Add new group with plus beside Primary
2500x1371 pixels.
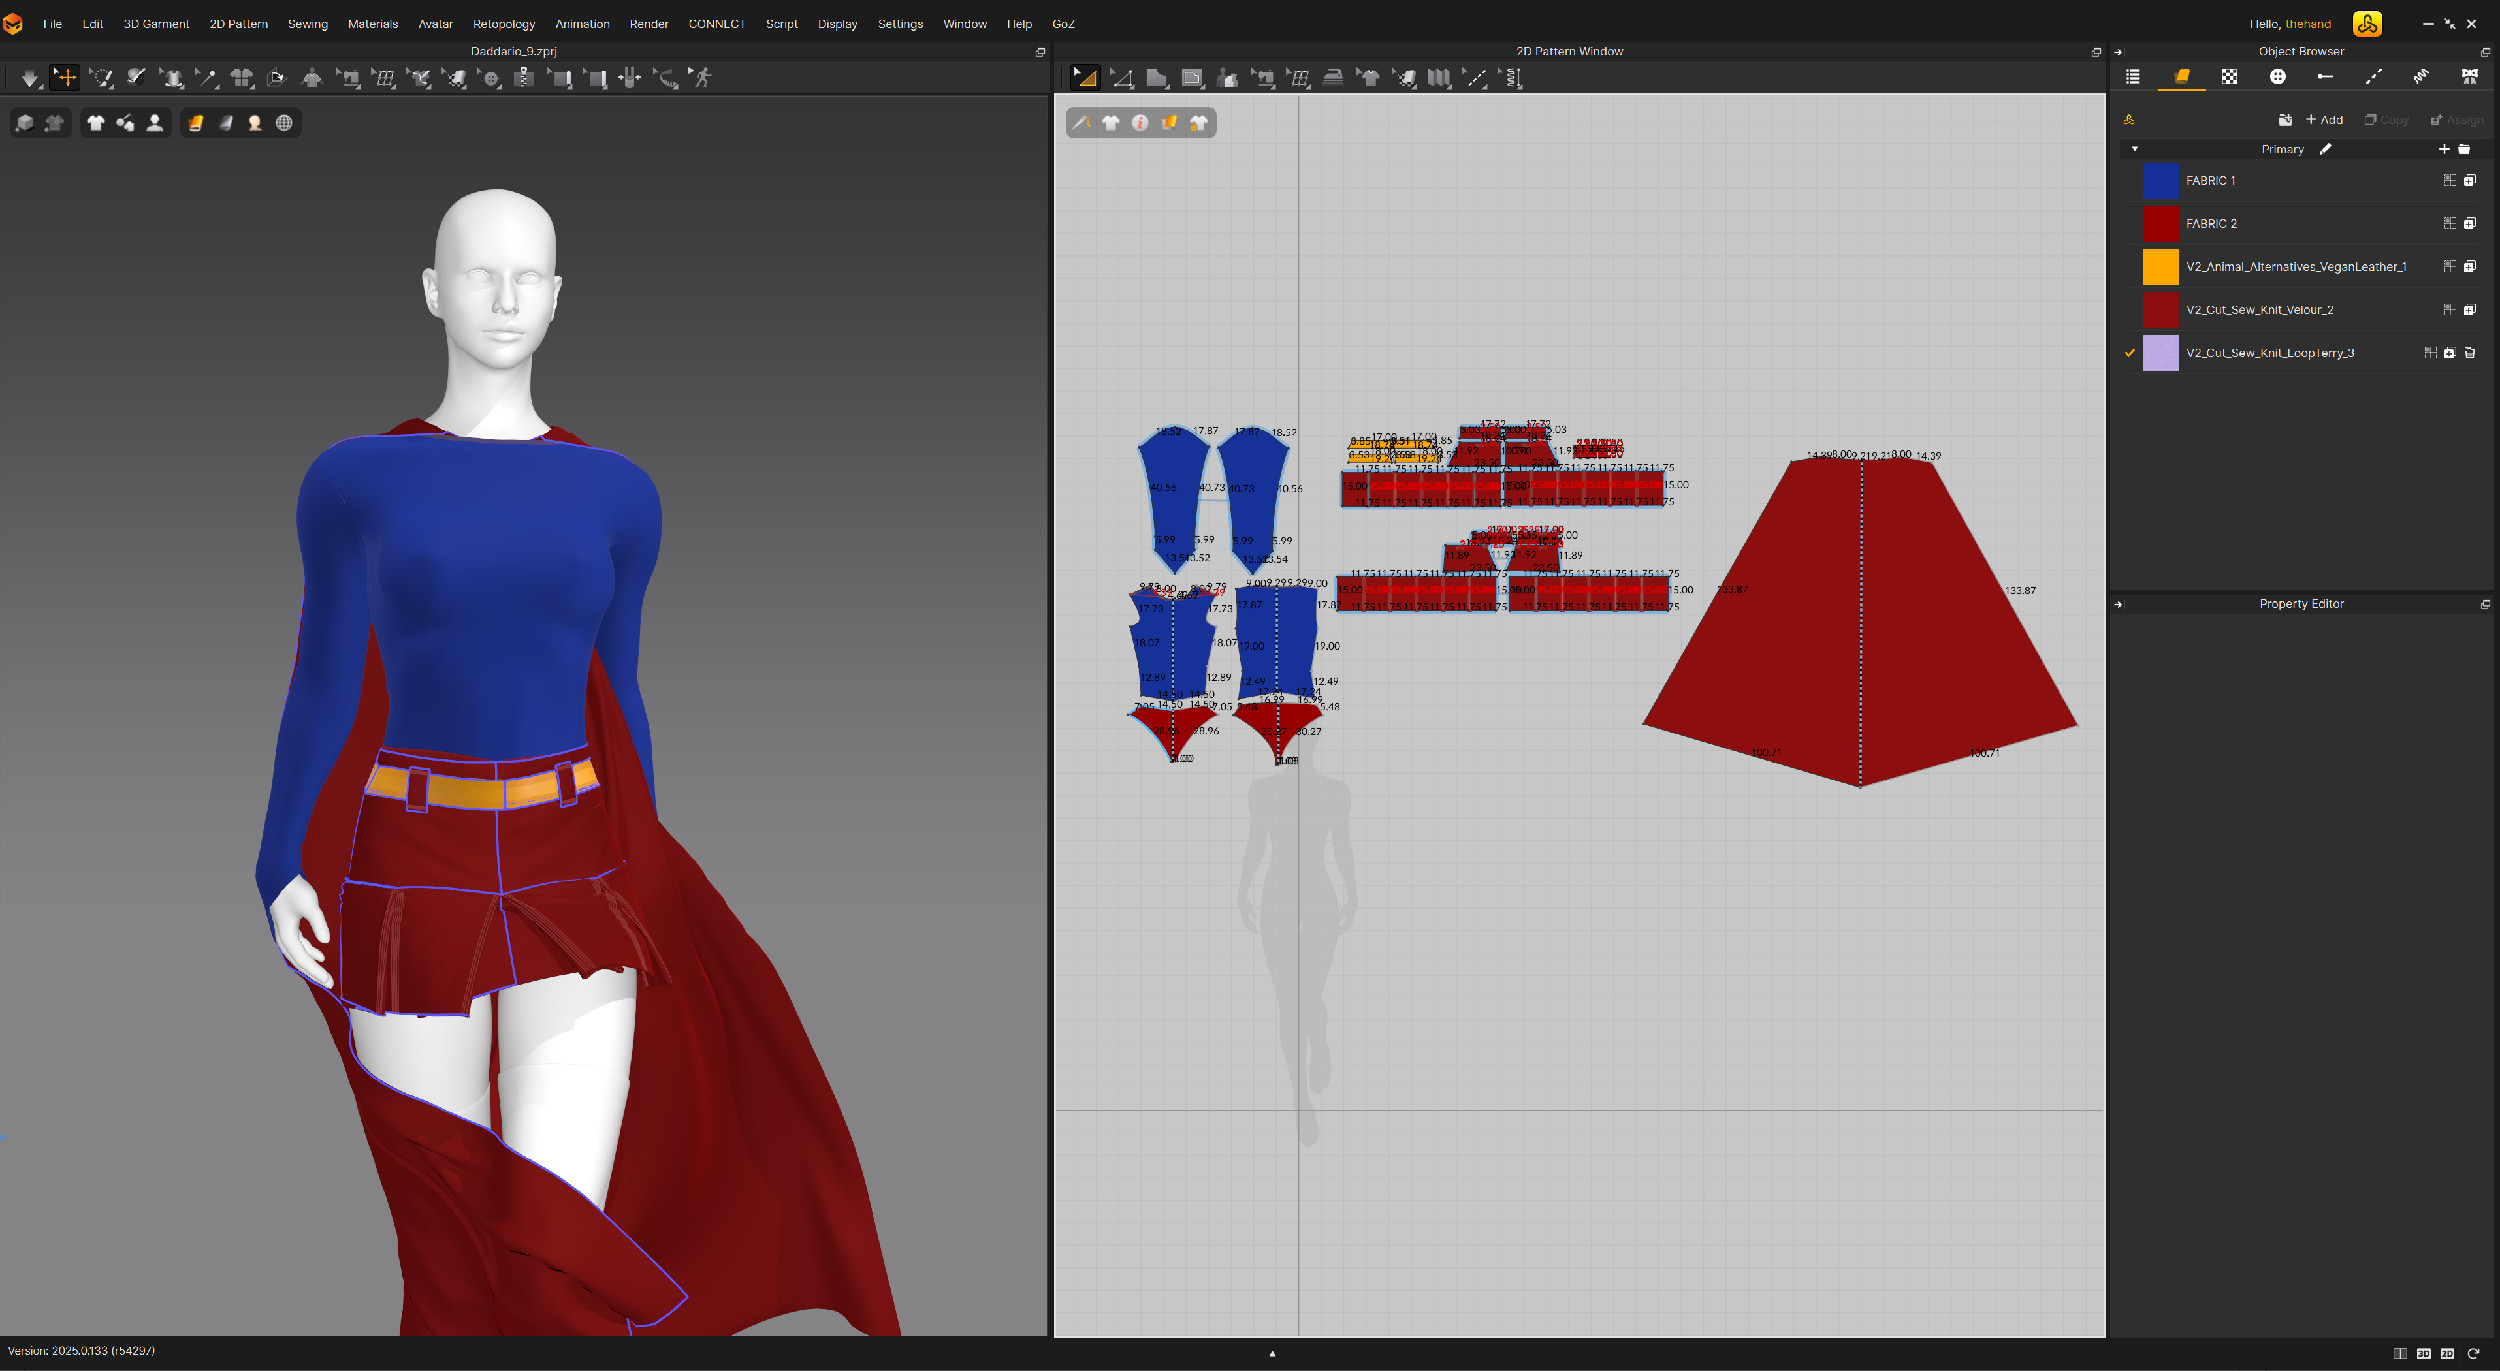tap(2444, 149)
